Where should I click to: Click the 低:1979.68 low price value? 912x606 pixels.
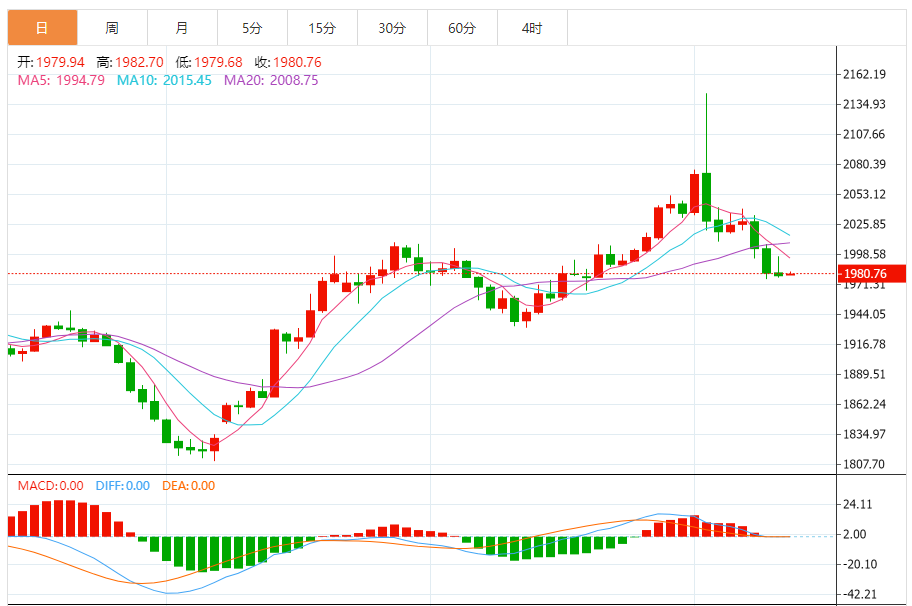[209, 62]
